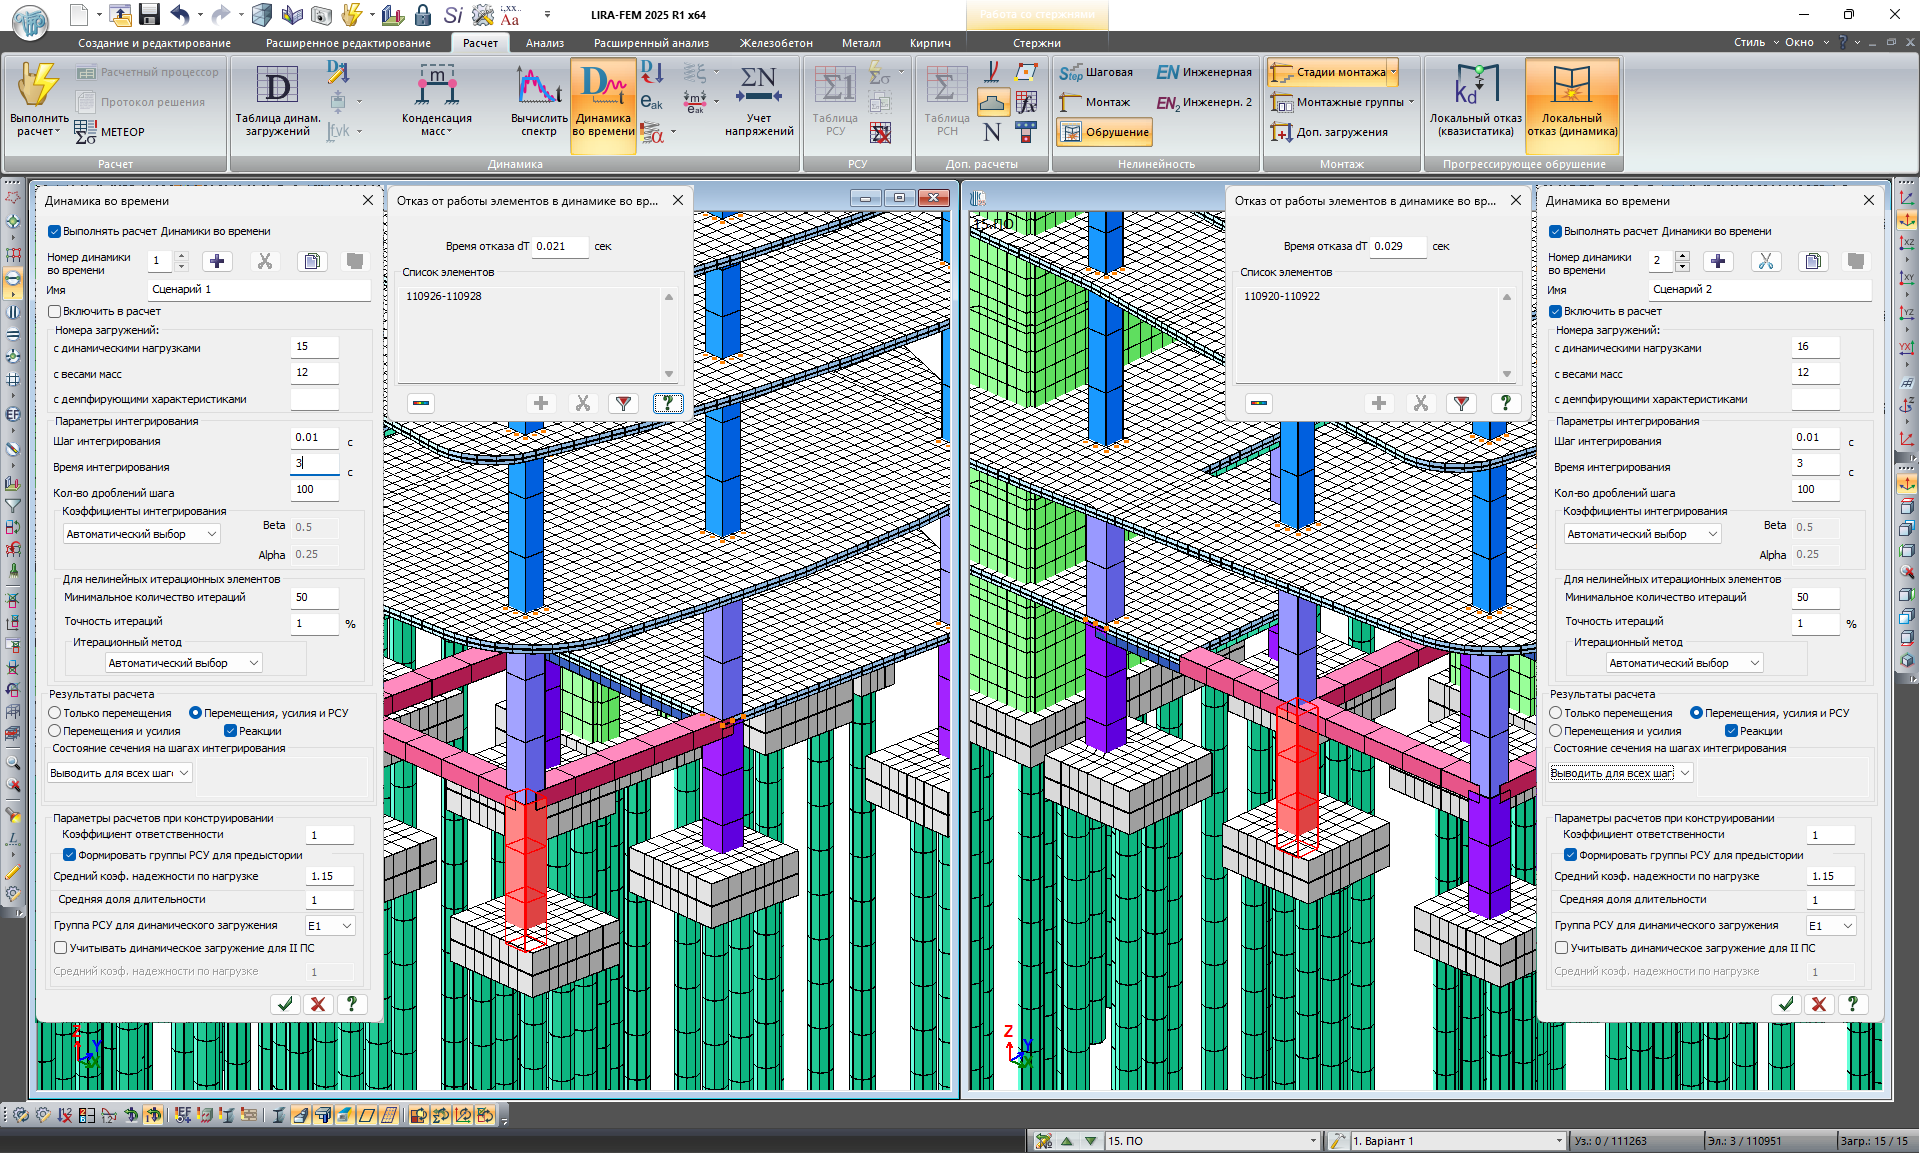Click filter funnel icon in left failure dialog

click(x=624, y=403)
